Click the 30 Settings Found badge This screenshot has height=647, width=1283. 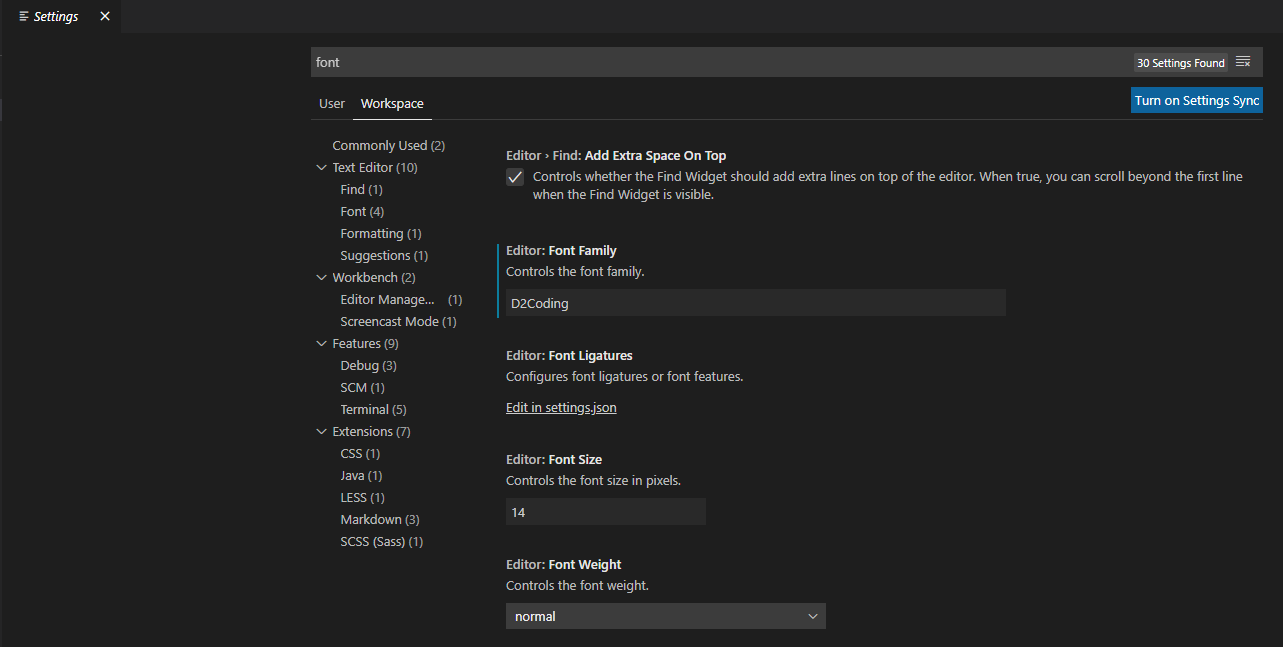[x=1181, y=62]
